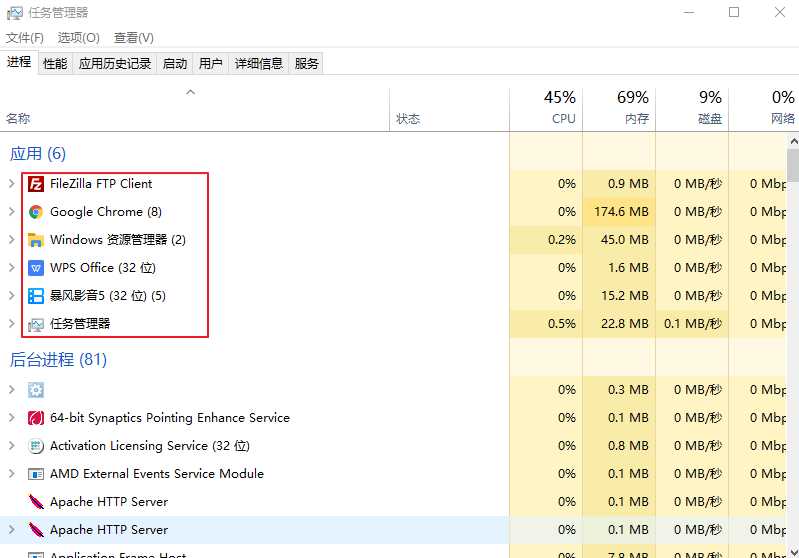Sort by the 网络 0% column header

point(762,110)
